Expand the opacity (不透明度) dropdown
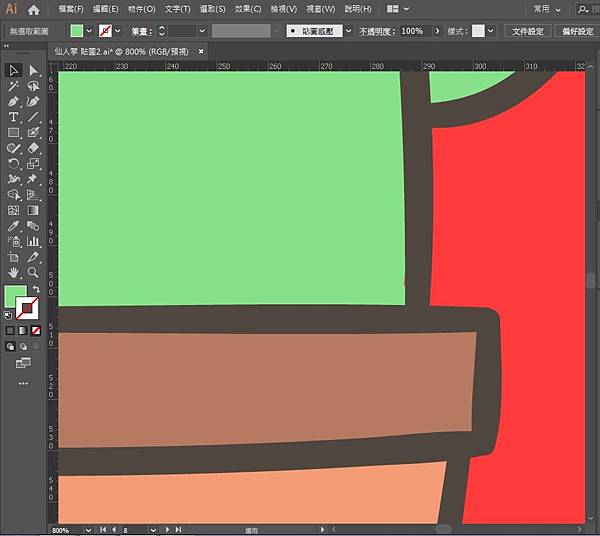 [x=437, y=31]
